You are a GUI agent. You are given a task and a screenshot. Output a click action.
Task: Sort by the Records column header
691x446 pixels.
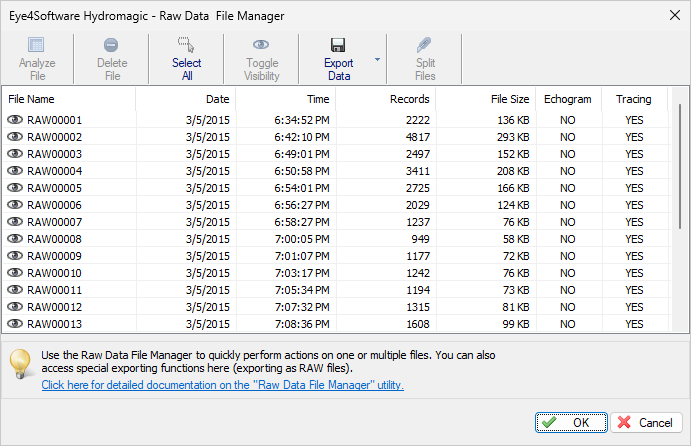[386, 99]
